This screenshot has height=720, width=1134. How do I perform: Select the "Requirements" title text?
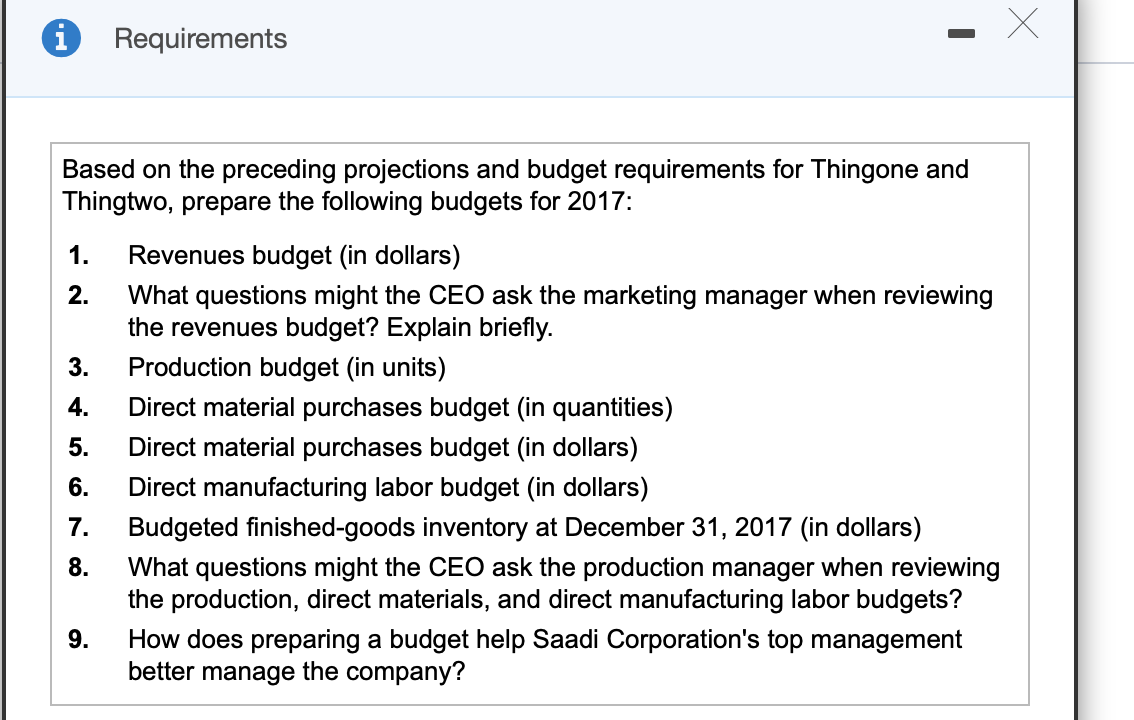tap(200, 38)
